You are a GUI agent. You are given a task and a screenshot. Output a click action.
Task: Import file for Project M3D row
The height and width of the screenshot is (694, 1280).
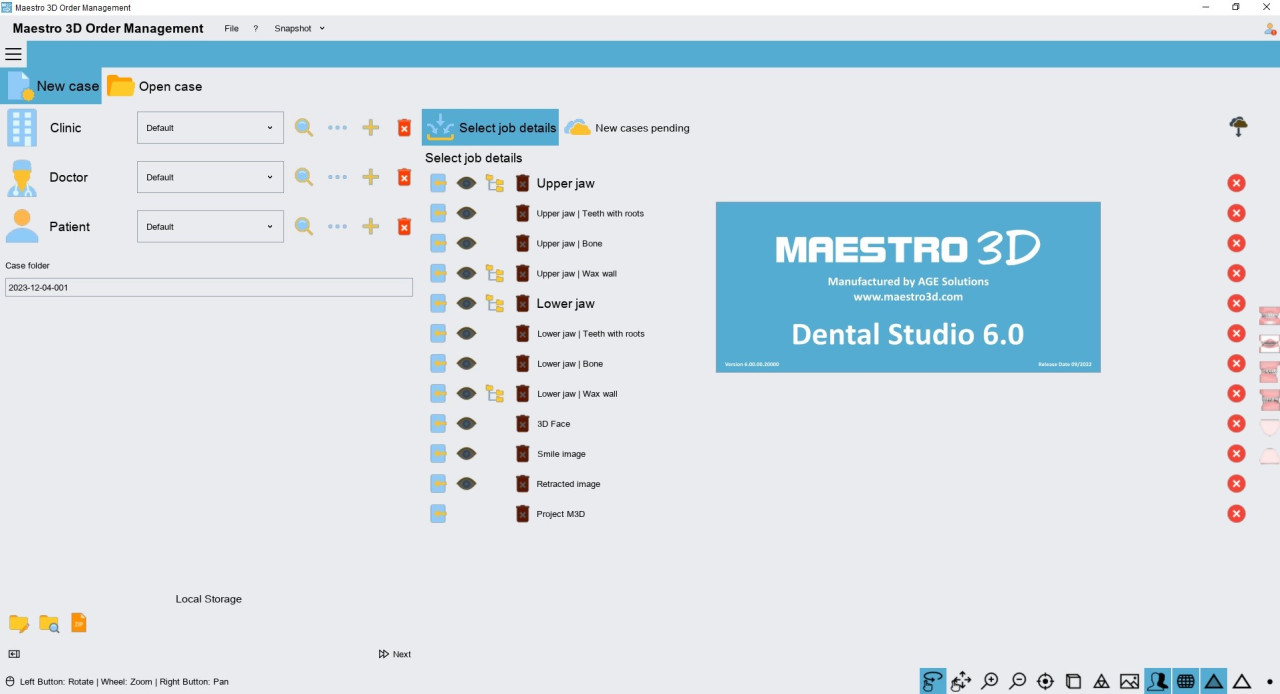pyautogui.click(x=438, y=513)
